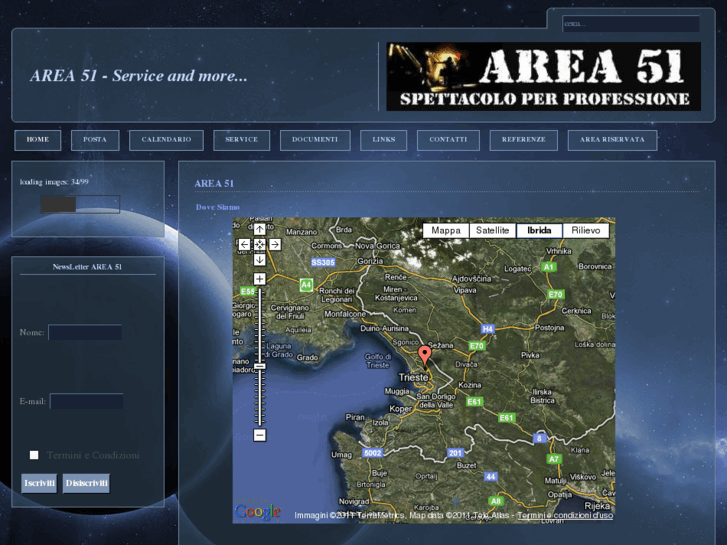
Task: Select the Ibrida map view
Action: 539,231
